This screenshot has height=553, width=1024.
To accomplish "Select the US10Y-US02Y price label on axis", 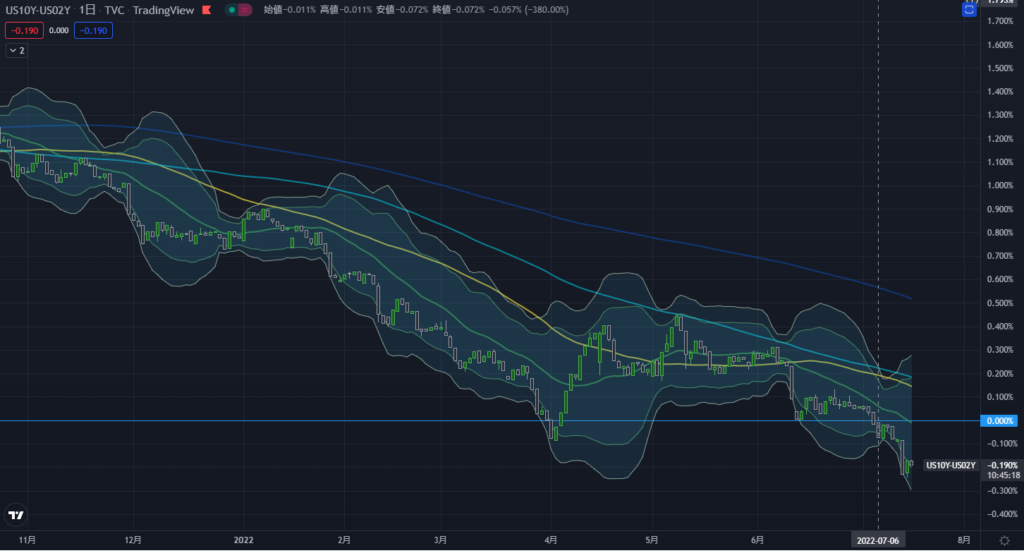I will (950, 465).
